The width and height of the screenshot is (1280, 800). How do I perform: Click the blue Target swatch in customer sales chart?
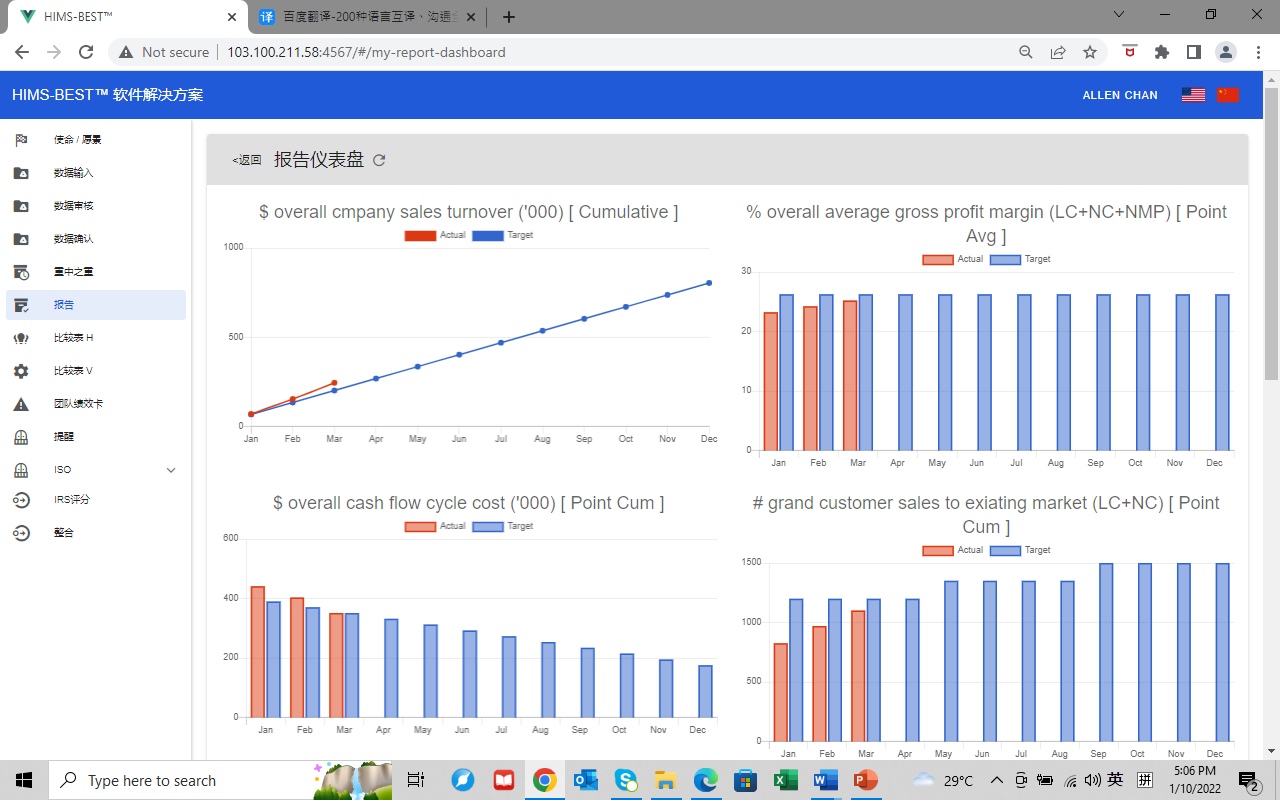pos(1005,551)
